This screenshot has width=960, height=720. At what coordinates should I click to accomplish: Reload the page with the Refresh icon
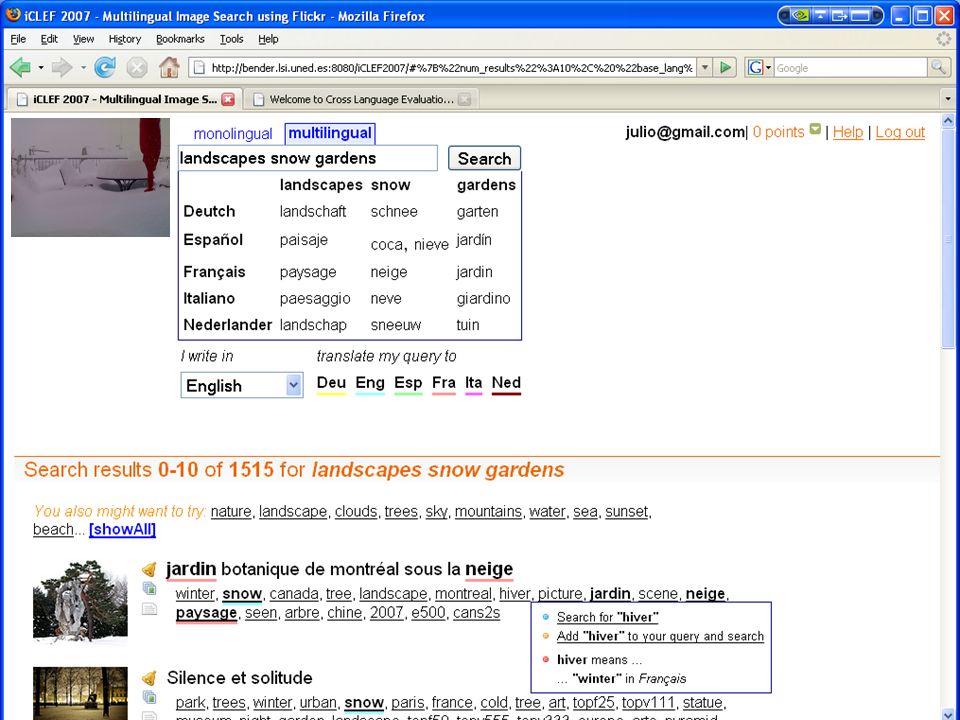click(x=105, y=67)
